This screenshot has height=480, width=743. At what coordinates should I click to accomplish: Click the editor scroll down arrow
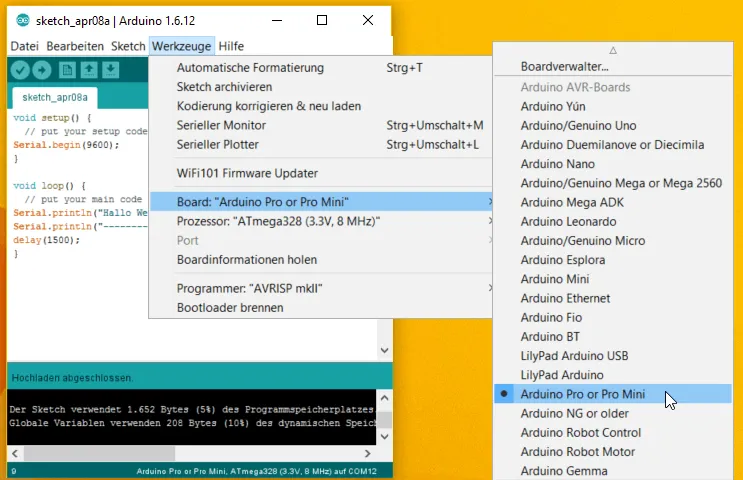[x=384, y=351]
